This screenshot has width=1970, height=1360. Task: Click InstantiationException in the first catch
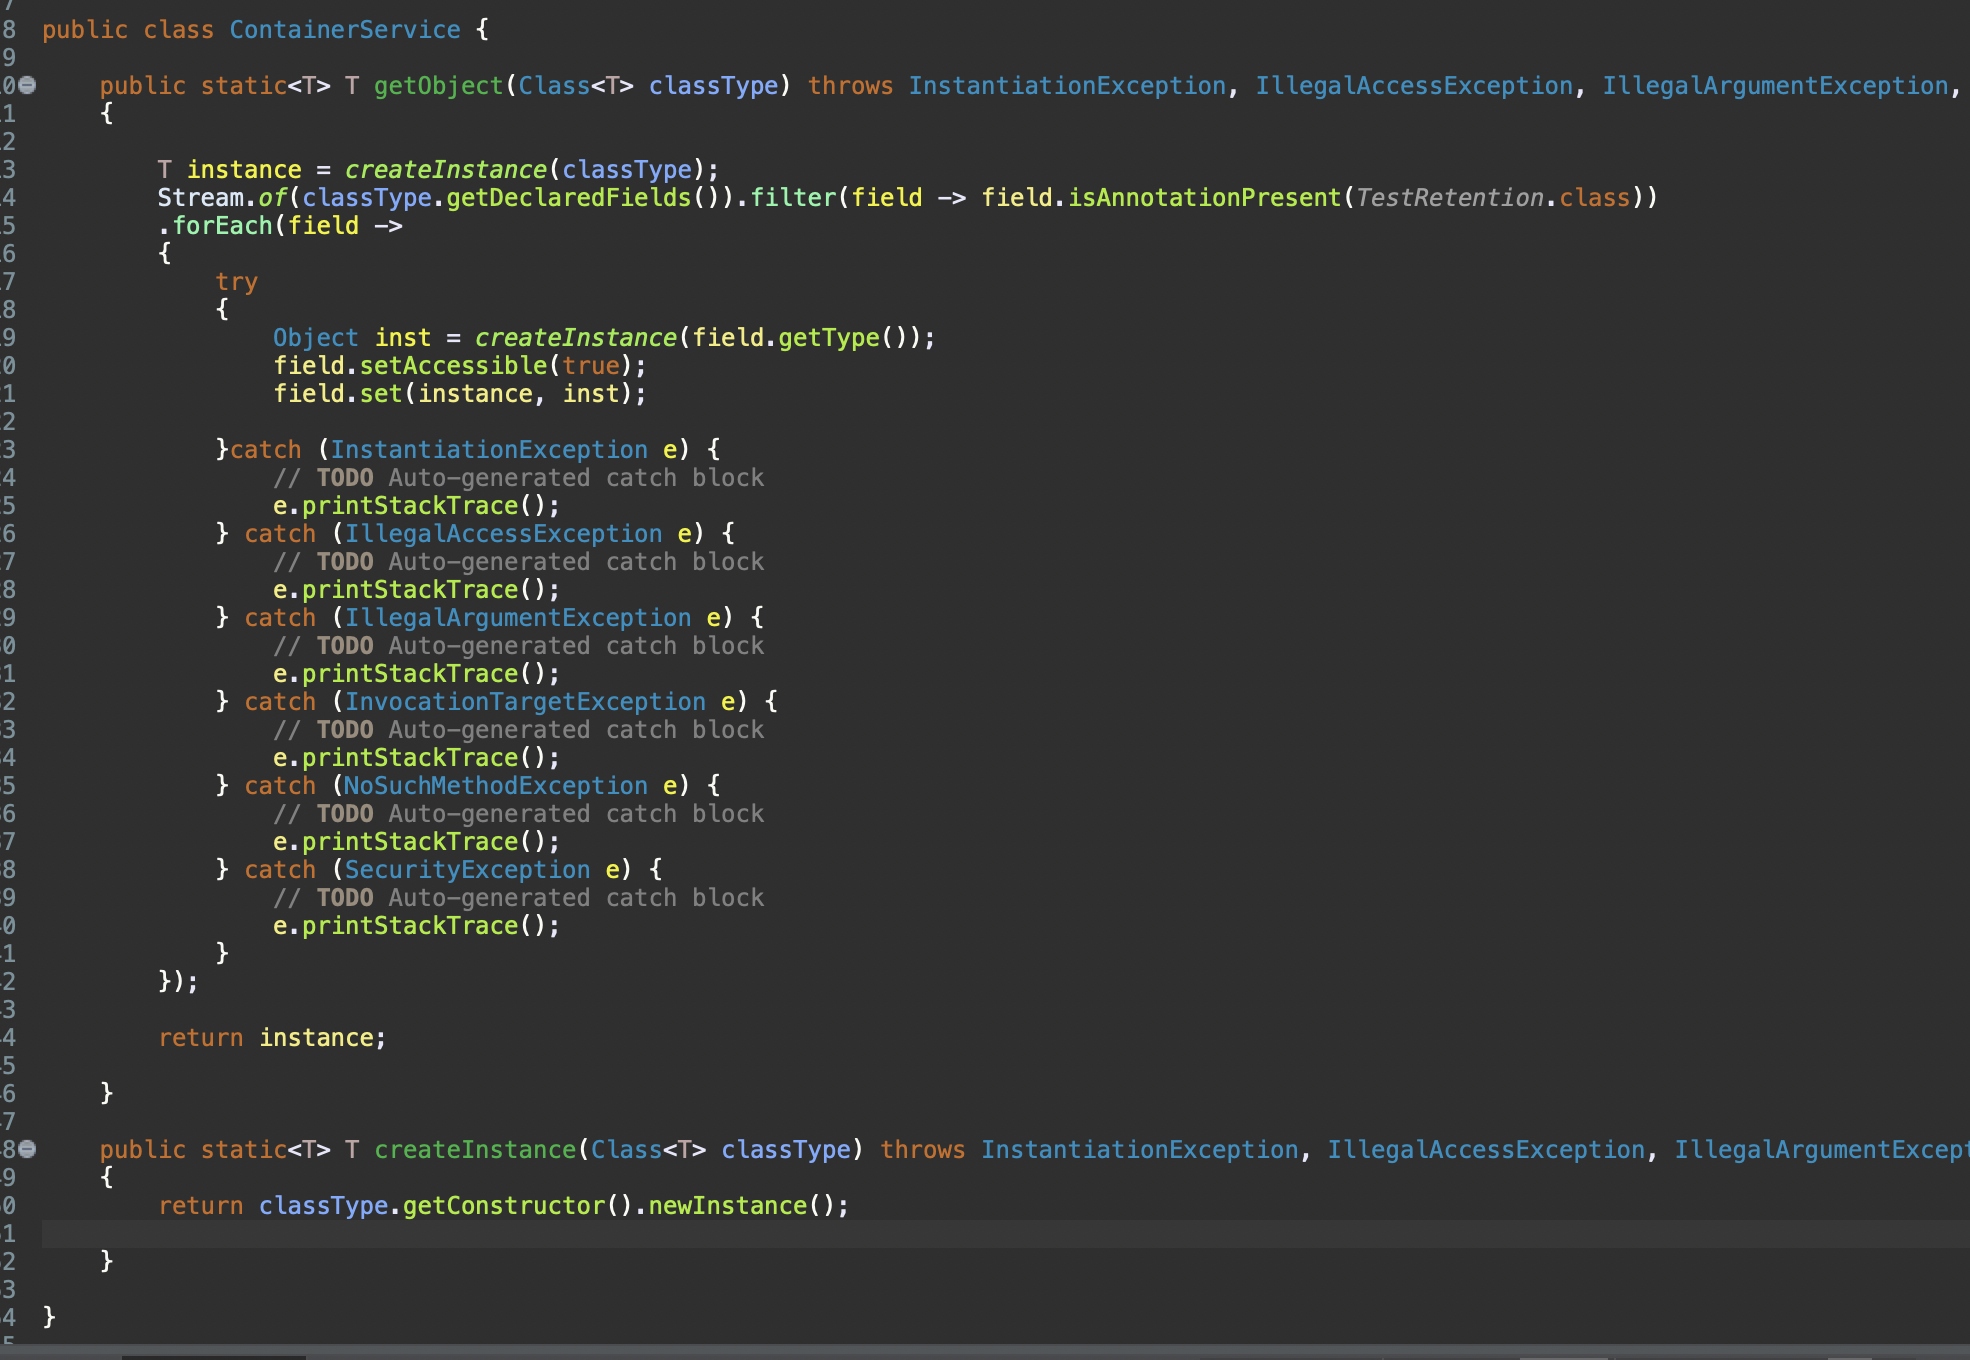click(x=489, y=450)
